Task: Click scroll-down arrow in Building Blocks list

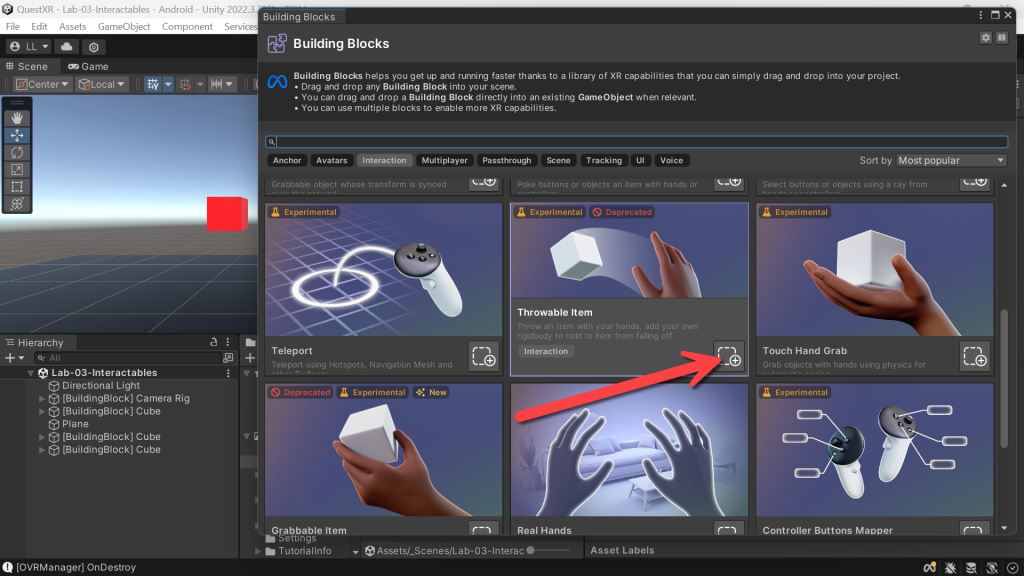Action: point(1004,528)
